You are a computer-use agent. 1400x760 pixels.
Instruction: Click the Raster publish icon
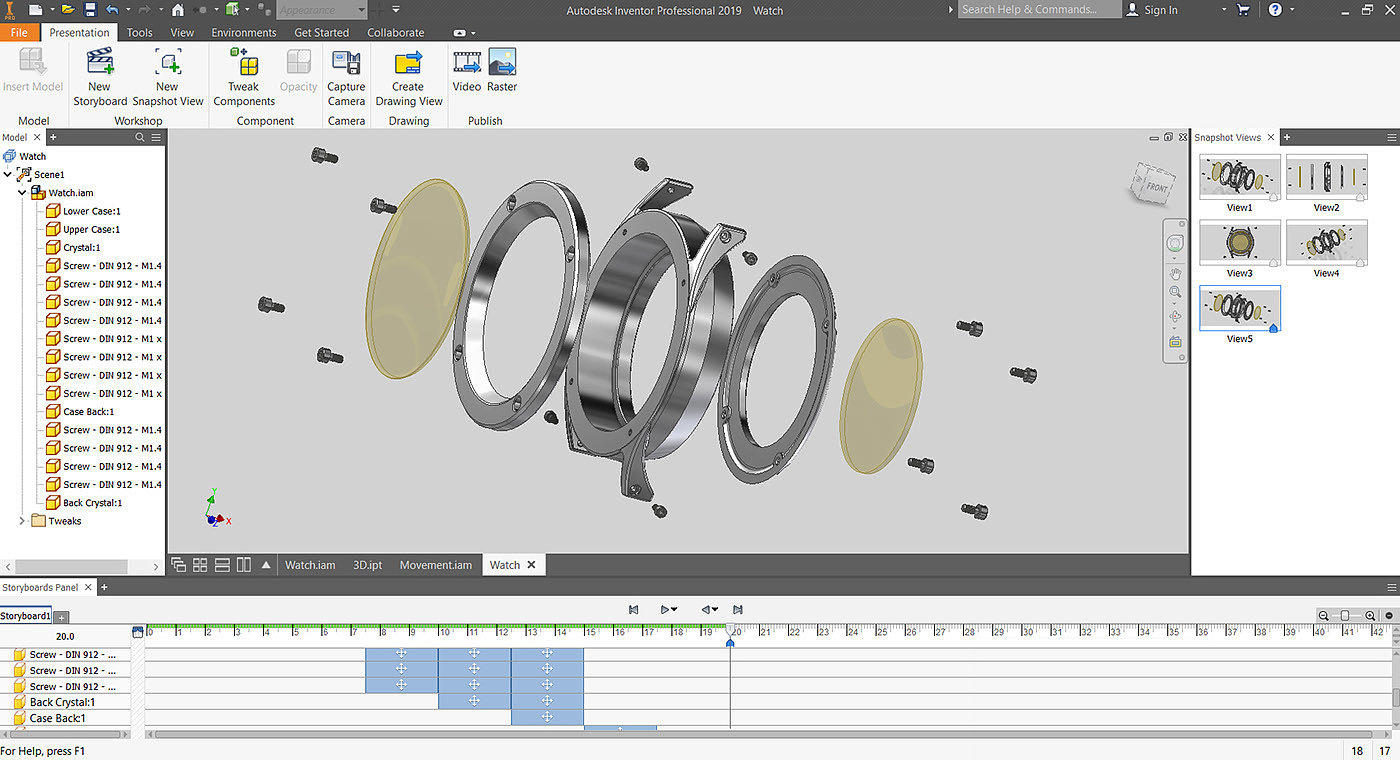point(502,64)
